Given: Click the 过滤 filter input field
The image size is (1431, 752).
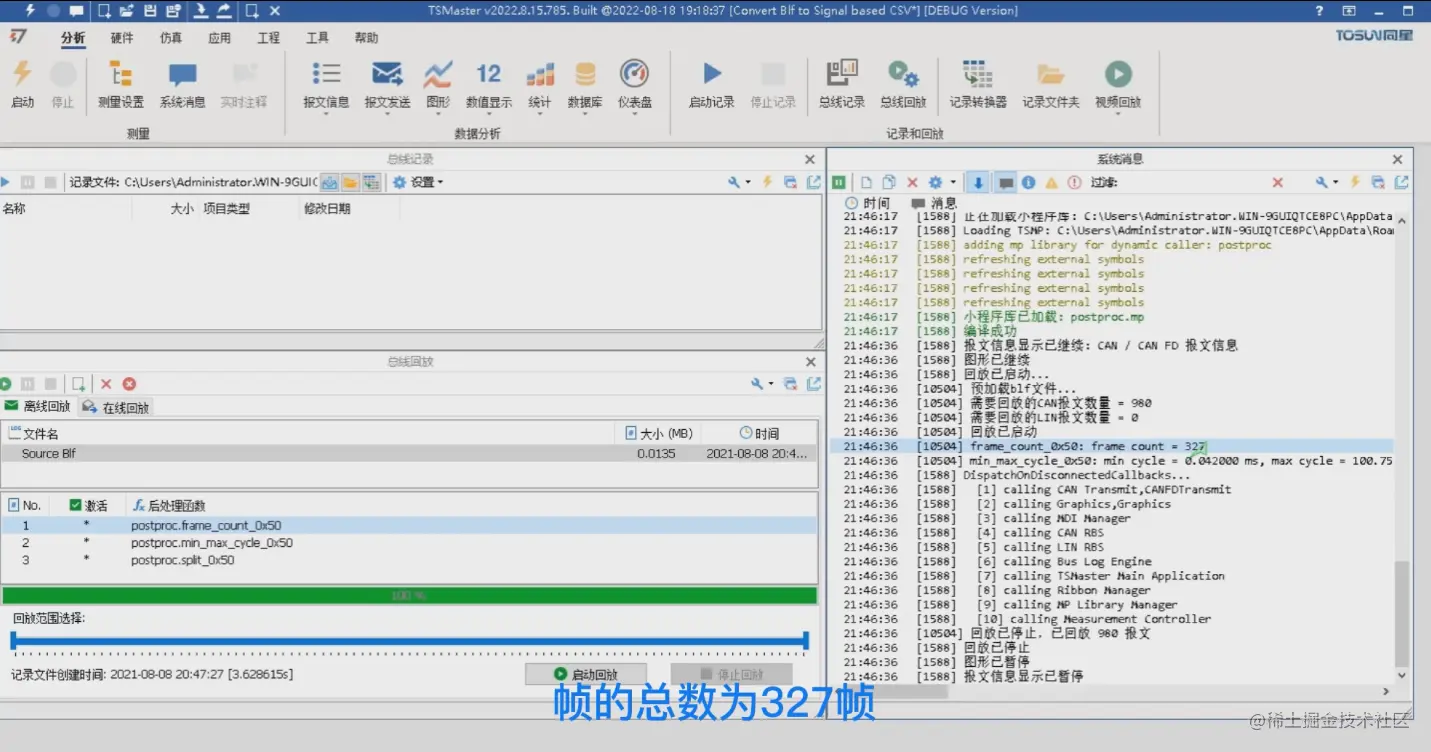Looking at the screenshot, I should pos(1194,183).
